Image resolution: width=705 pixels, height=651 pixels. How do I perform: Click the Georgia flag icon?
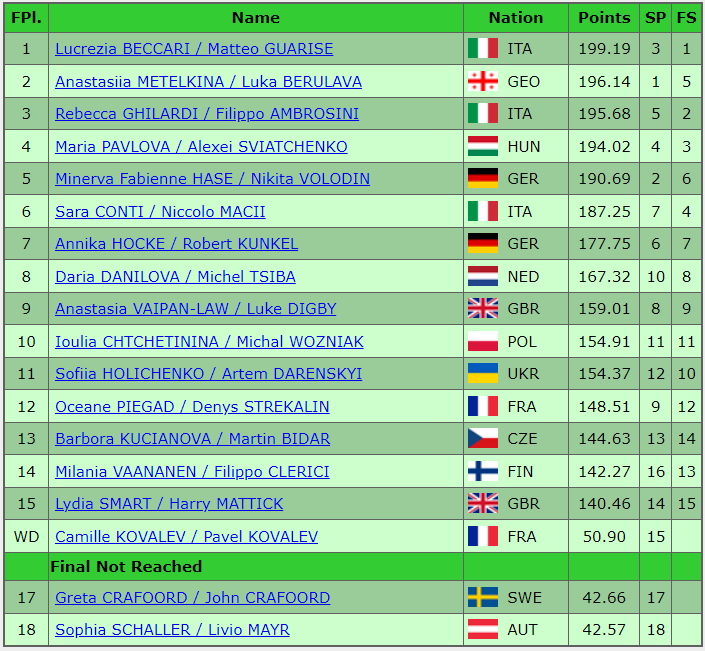[x=482, y=82]
